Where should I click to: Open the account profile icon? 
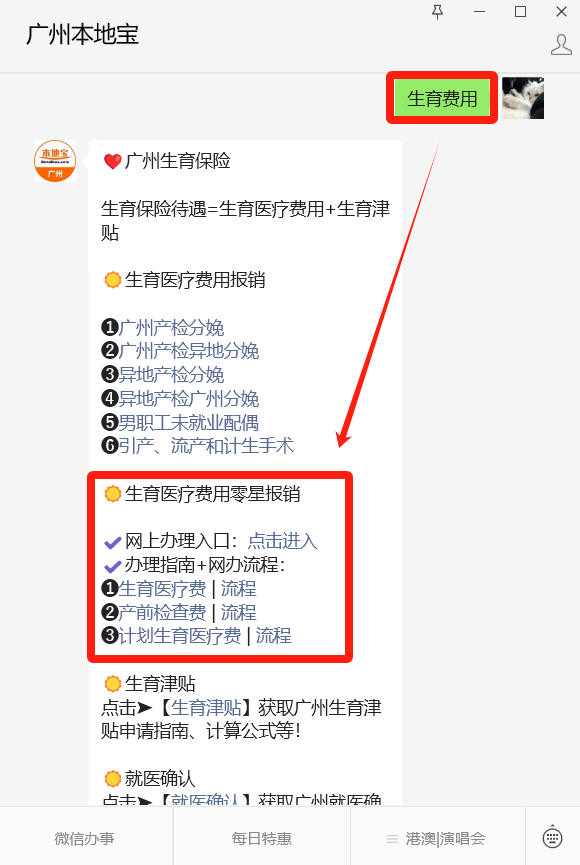[x=561, y=45]
